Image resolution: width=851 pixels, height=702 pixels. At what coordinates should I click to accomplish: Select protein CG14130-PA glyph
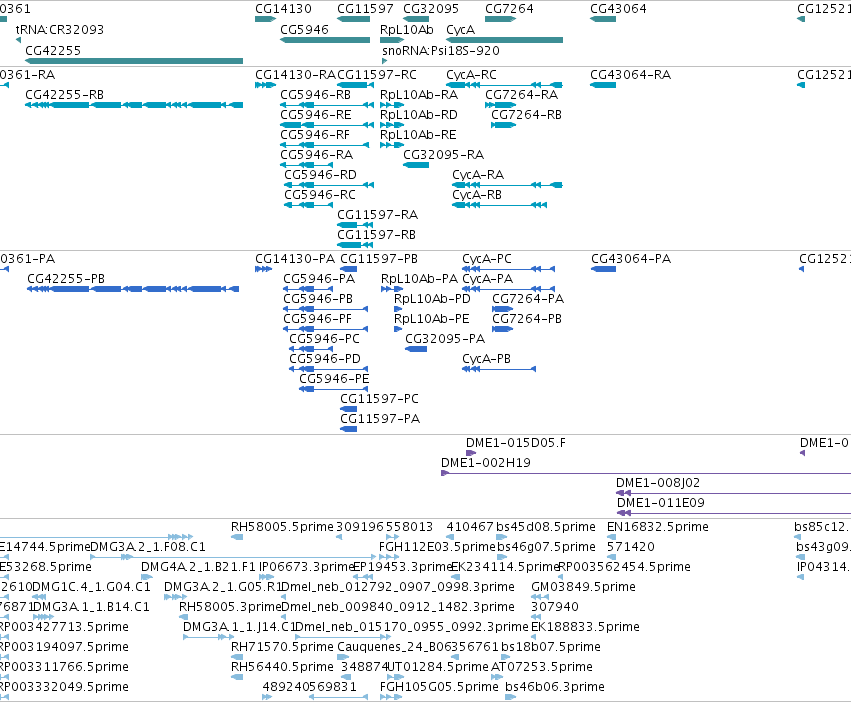[x=263, y=269]
